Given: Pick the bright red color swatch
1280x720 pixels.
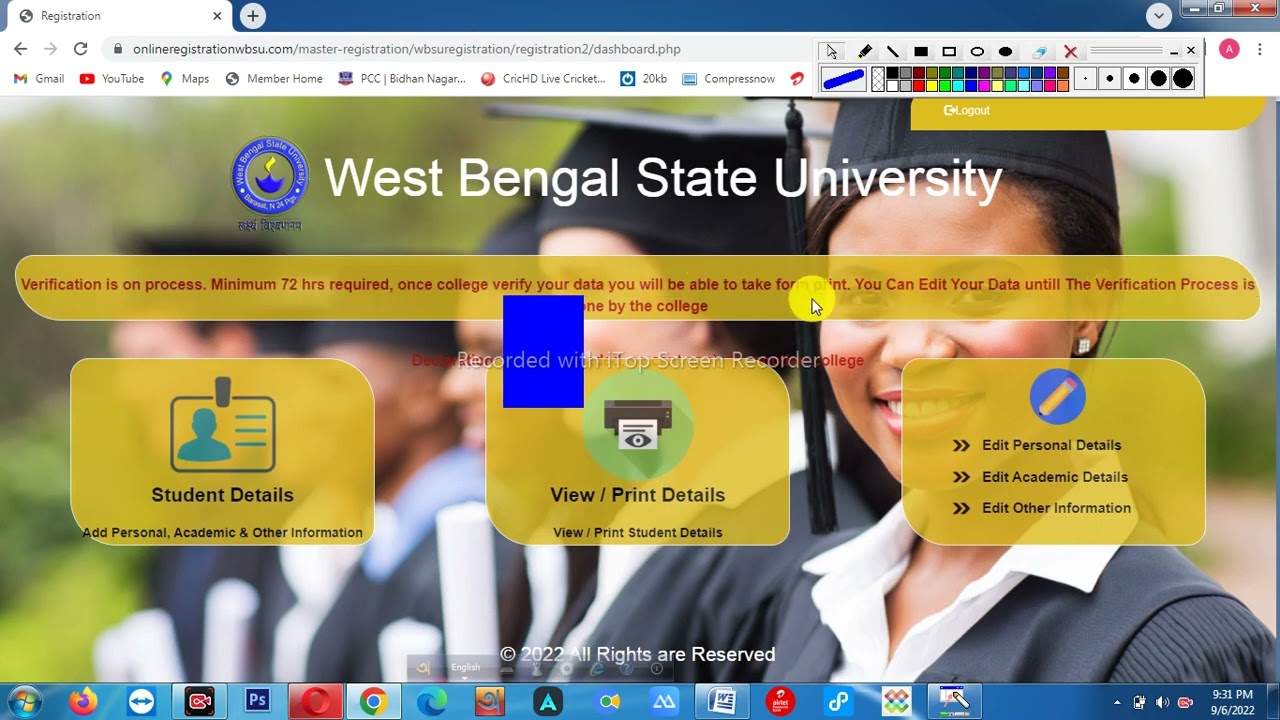Looking at the screenshot, I should point(918,86).
